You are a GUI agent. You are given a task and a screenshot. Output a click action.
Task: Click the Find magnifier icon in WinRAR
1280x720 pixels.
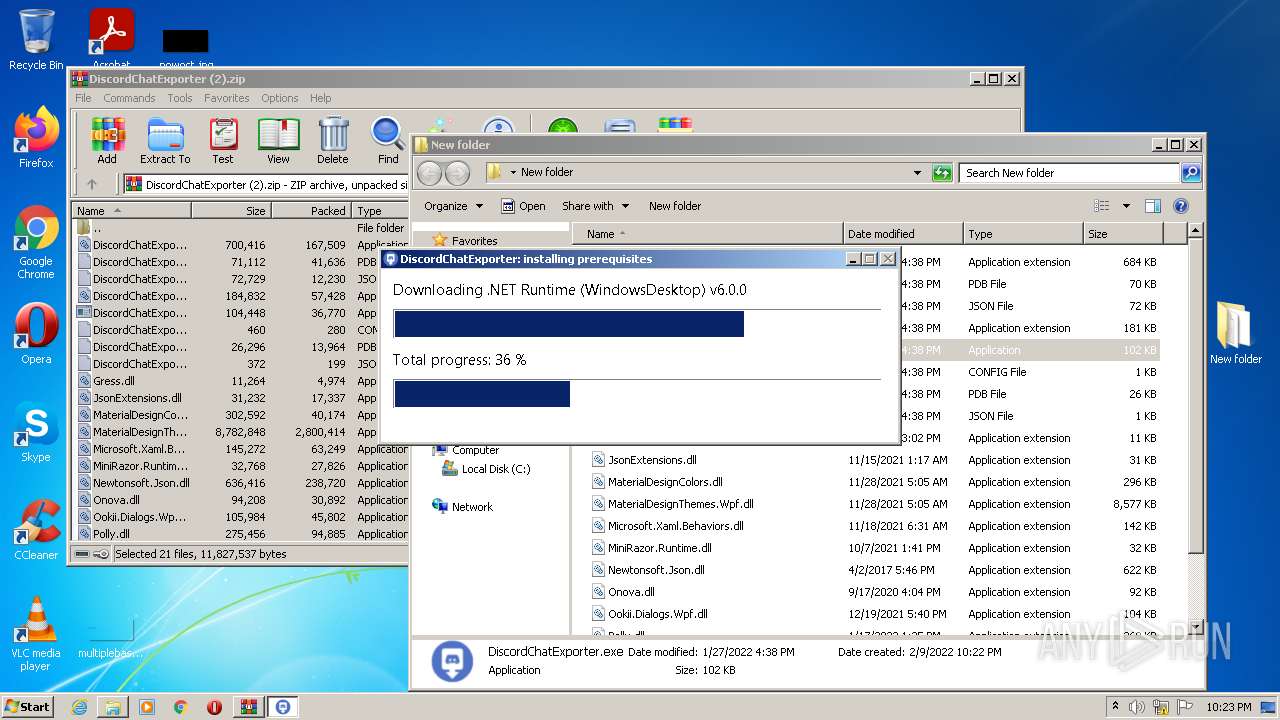point(388,140)
